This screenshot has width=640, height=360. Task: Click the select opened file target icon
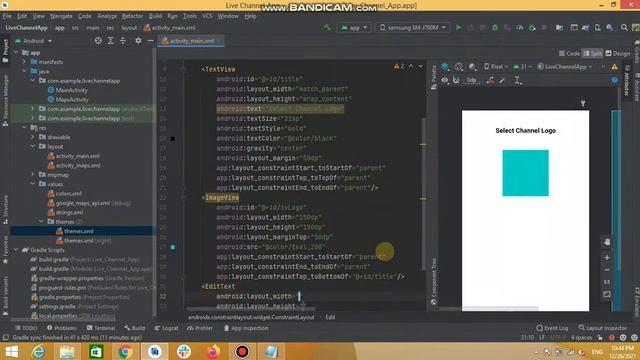pyautogui.click(x=98, y=41)
